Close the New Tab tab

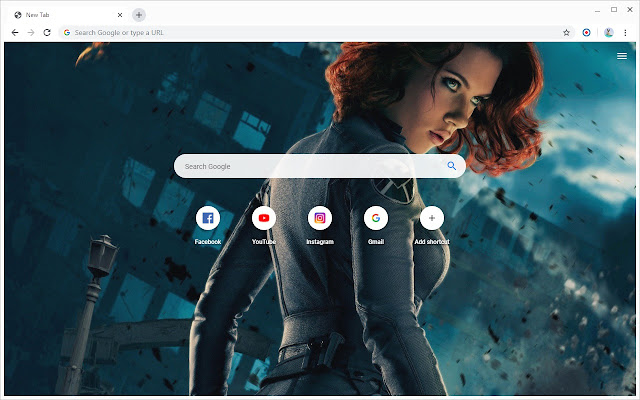[120, 15]
